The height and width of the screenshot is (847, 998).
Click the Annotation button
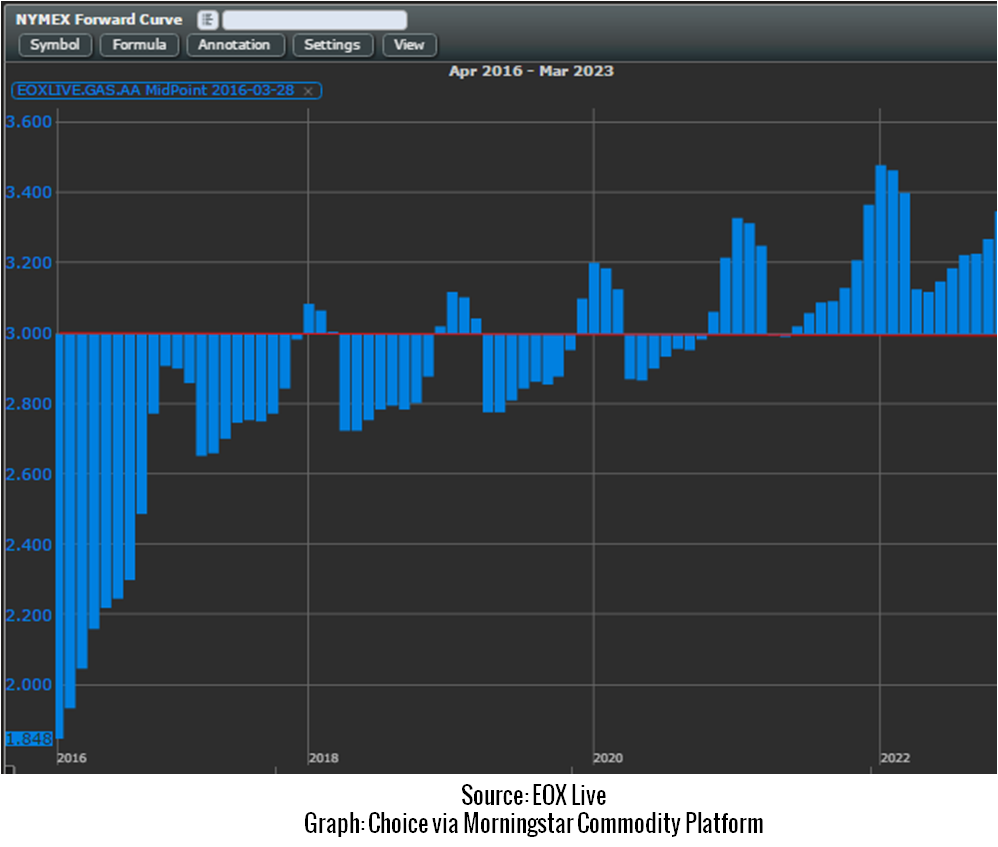[234, 45]
